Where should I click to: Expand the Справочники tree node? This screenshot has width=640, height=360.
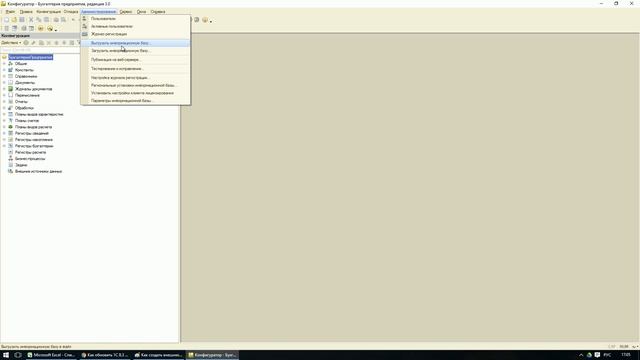4,76
